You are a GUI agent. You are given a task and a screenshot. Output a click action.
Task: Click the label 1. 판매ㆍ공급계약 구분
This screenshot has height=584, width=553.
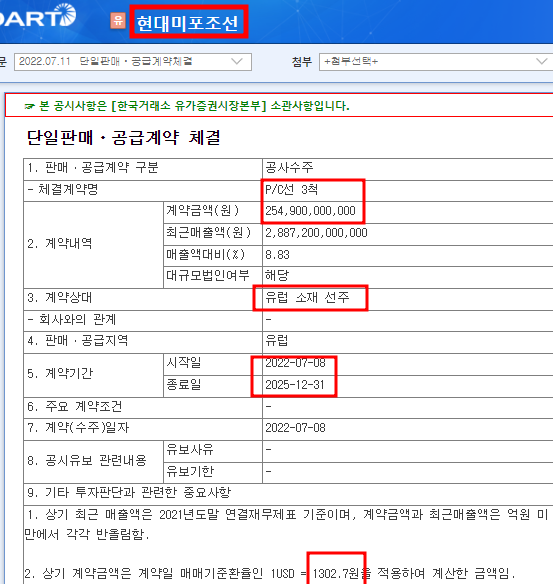tap(93, 168)
